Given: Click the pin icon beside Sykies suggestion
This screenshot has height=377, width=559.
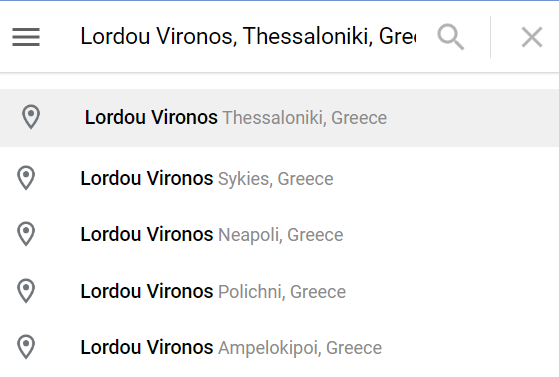Looking at the screenshot, I should point(26,178).
